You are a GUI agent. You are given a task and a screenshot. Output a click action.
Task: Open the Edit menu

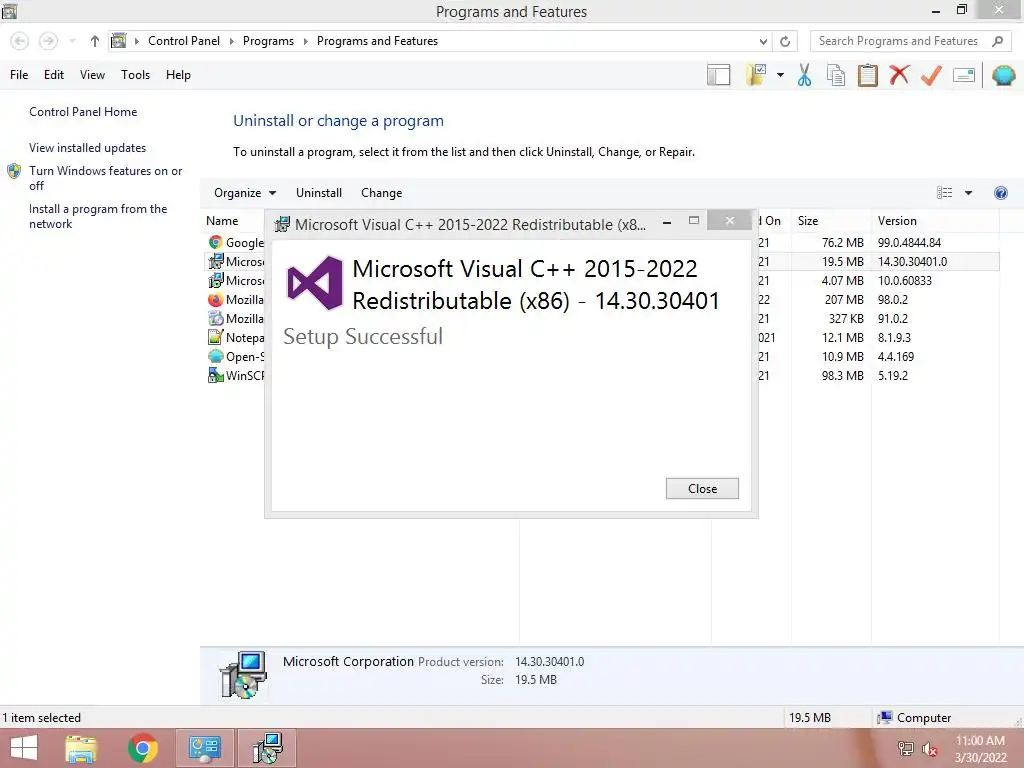[x=54, y=75]
